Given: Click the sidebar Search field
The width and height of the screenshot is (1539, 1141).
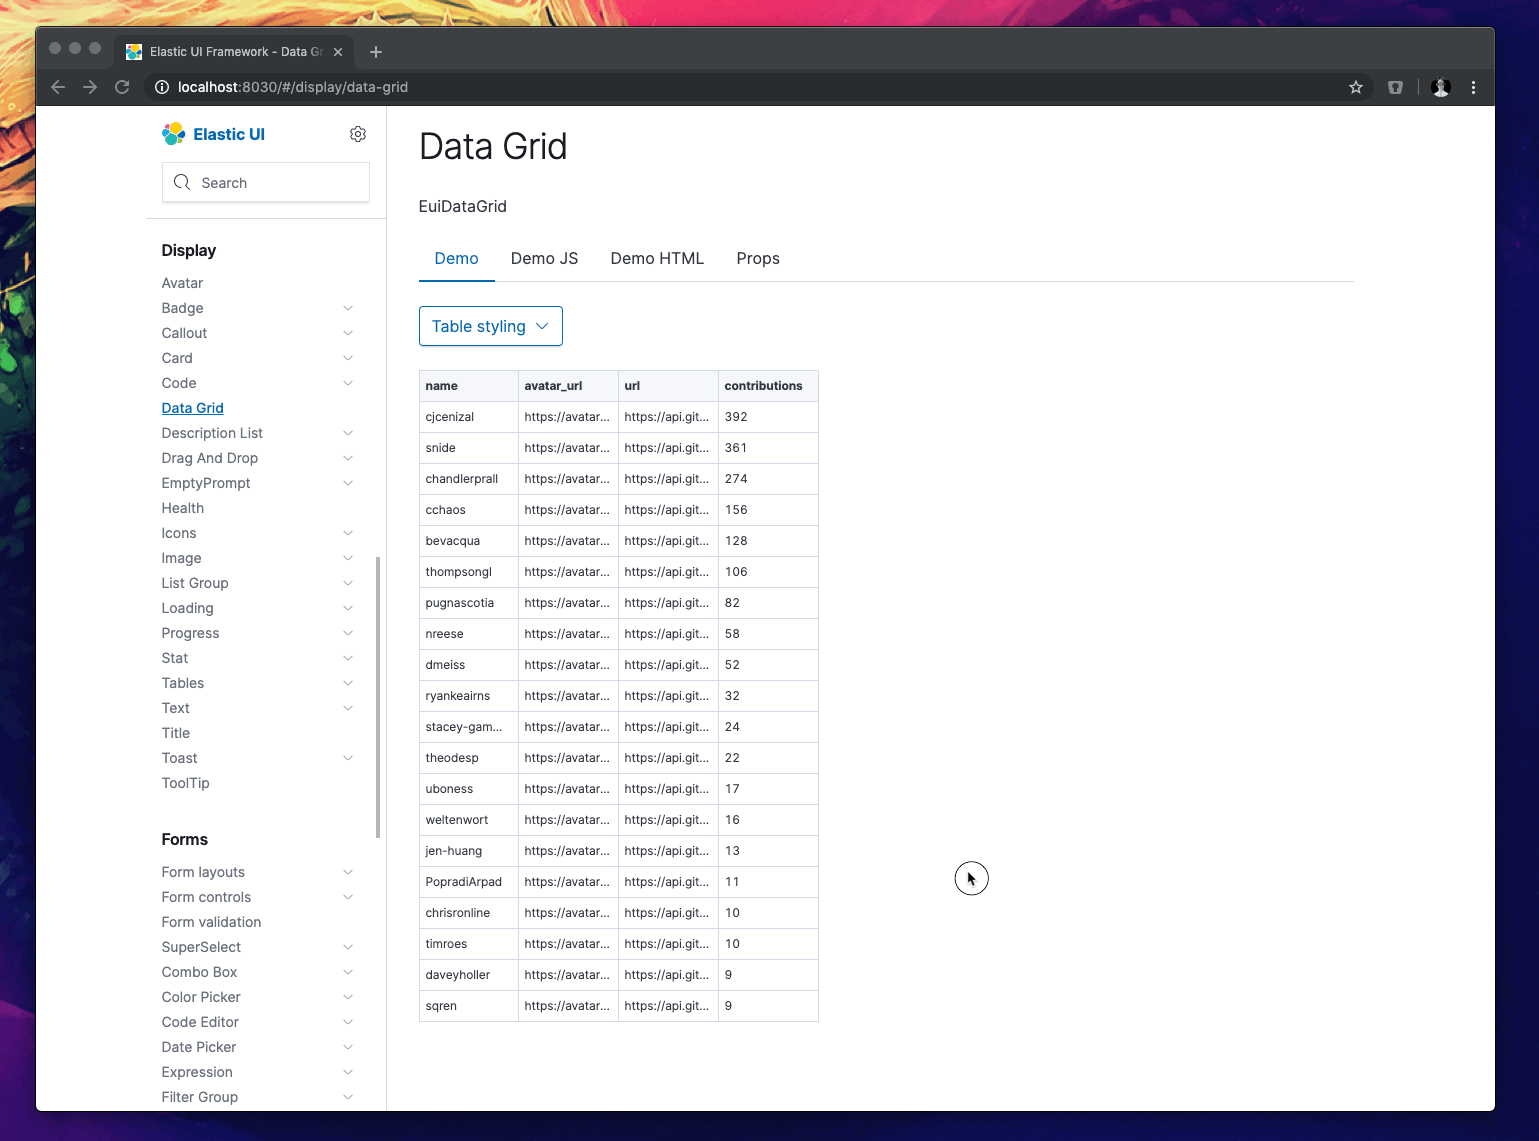Looking at the screenshot, I should (x=266, y=182).
